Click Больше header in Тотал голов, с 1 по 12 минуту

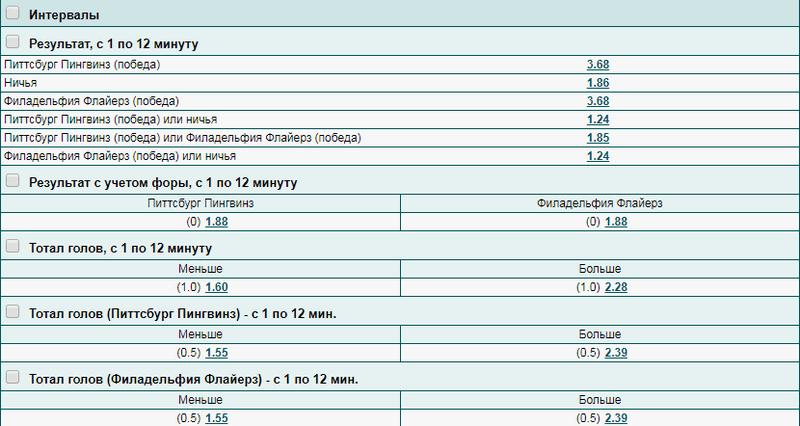600,269
